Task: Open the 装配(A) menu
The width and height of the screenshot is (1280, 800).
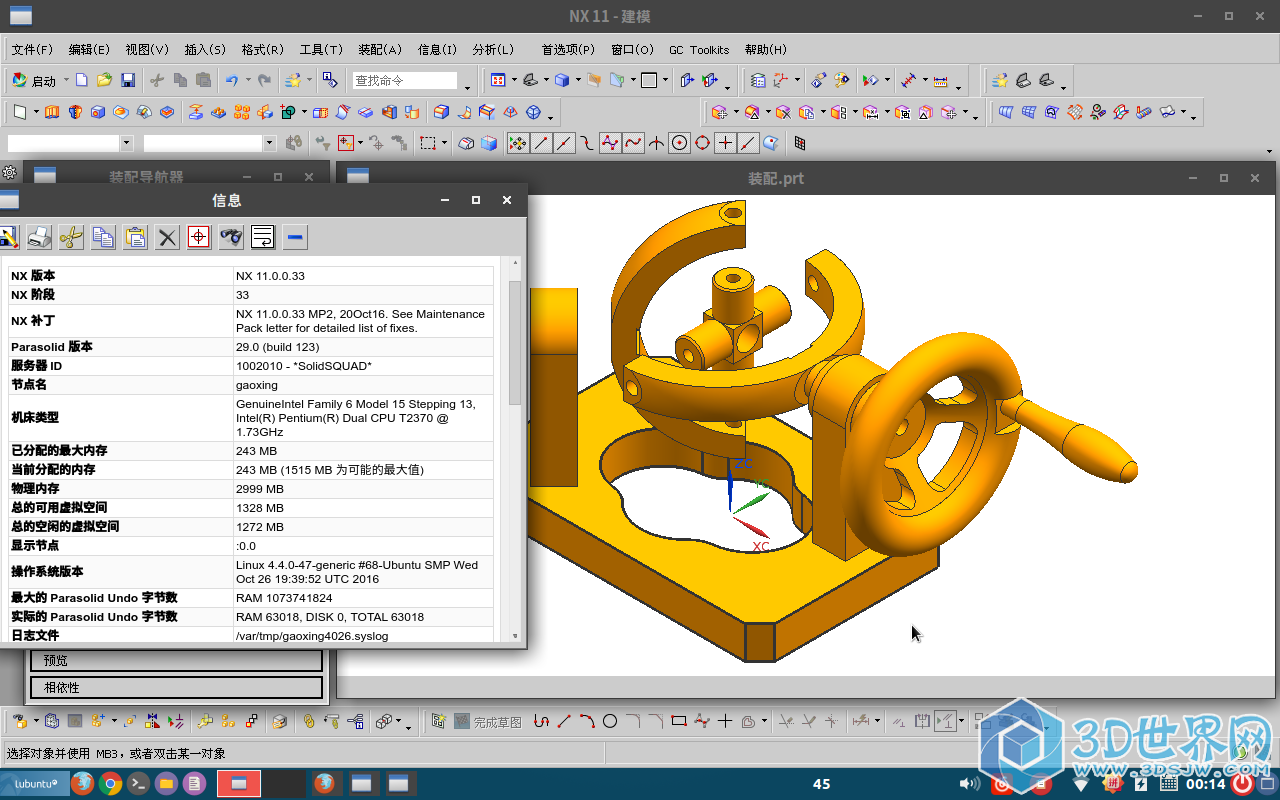Action: tap(380, 49)
